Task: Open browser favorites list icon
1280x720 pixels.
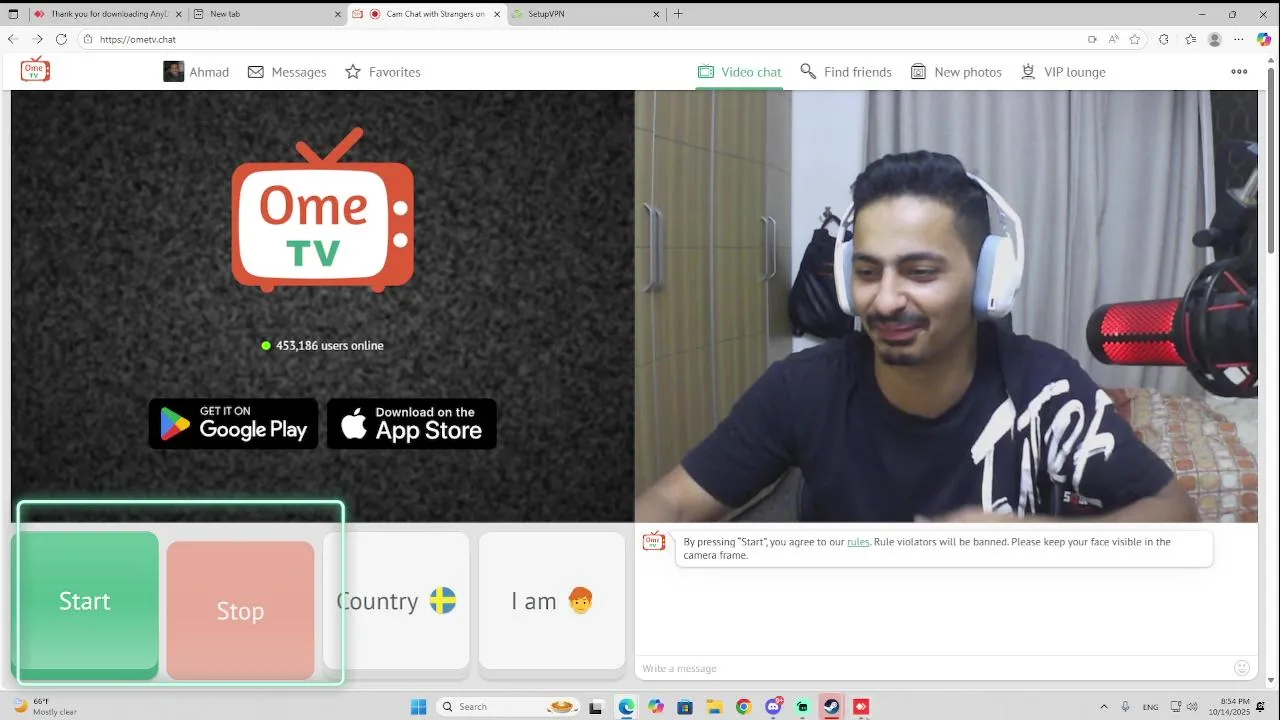Action: pyautogui.click(x=1190, y=39)
